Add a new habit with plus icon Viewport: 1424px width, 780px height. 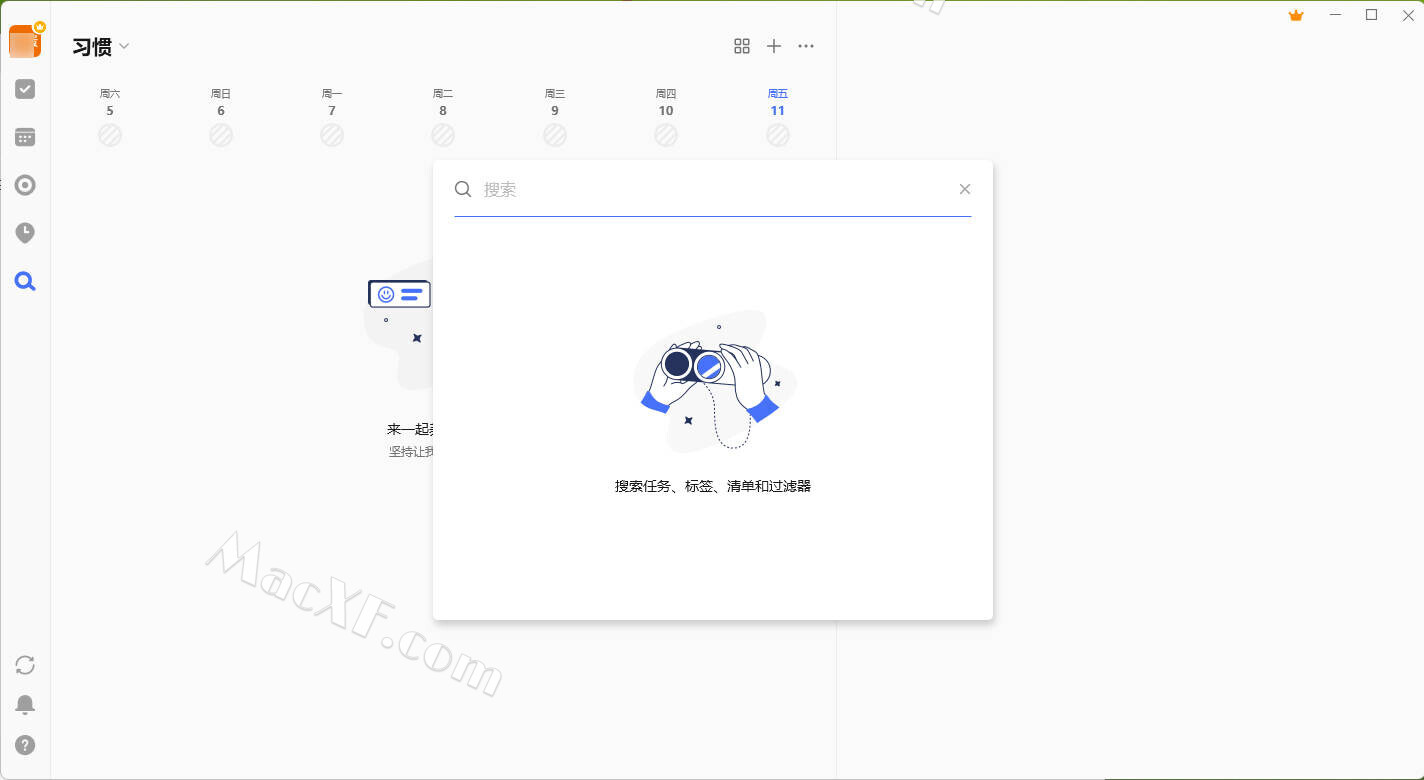click(x=774, y=46)
